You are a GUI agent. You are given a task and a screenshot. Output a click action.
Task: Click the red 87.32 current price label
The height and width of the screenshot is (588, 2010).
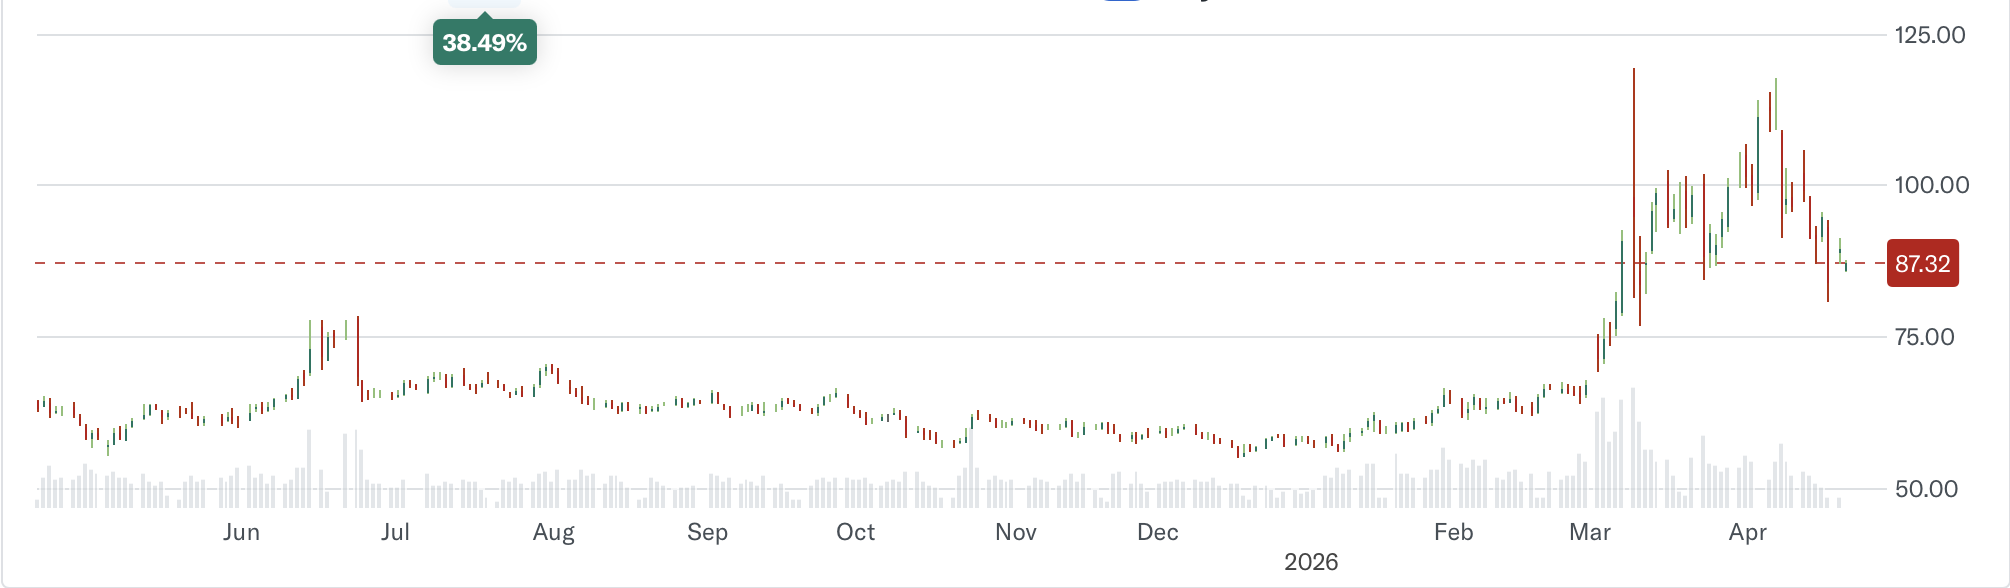pyautogui.click(x=1922, y=264)
